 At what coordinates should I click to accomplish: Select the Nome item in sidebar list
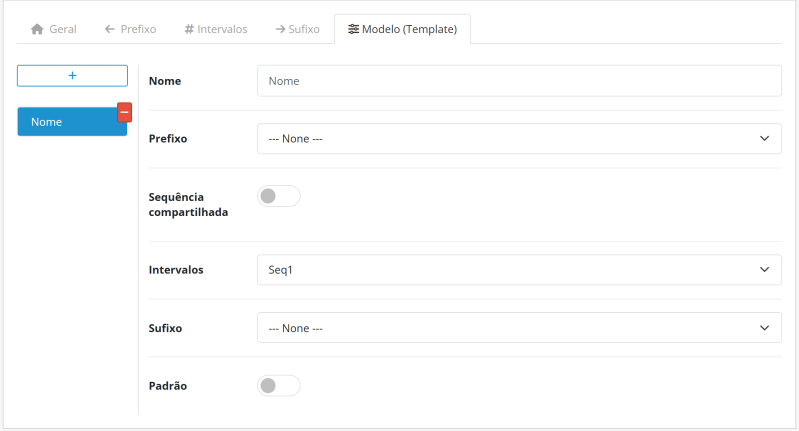[65, 122]
